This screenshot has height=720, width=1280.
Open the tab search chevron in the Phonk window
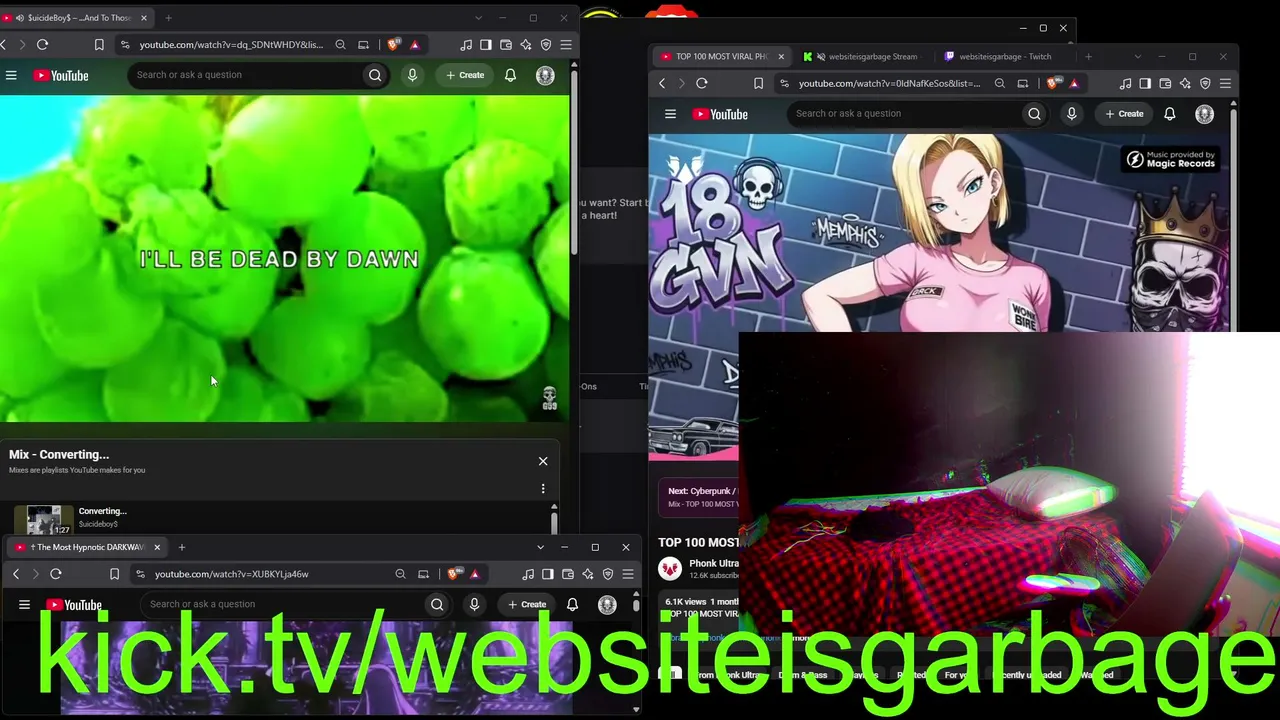(x=1137, y=57)
